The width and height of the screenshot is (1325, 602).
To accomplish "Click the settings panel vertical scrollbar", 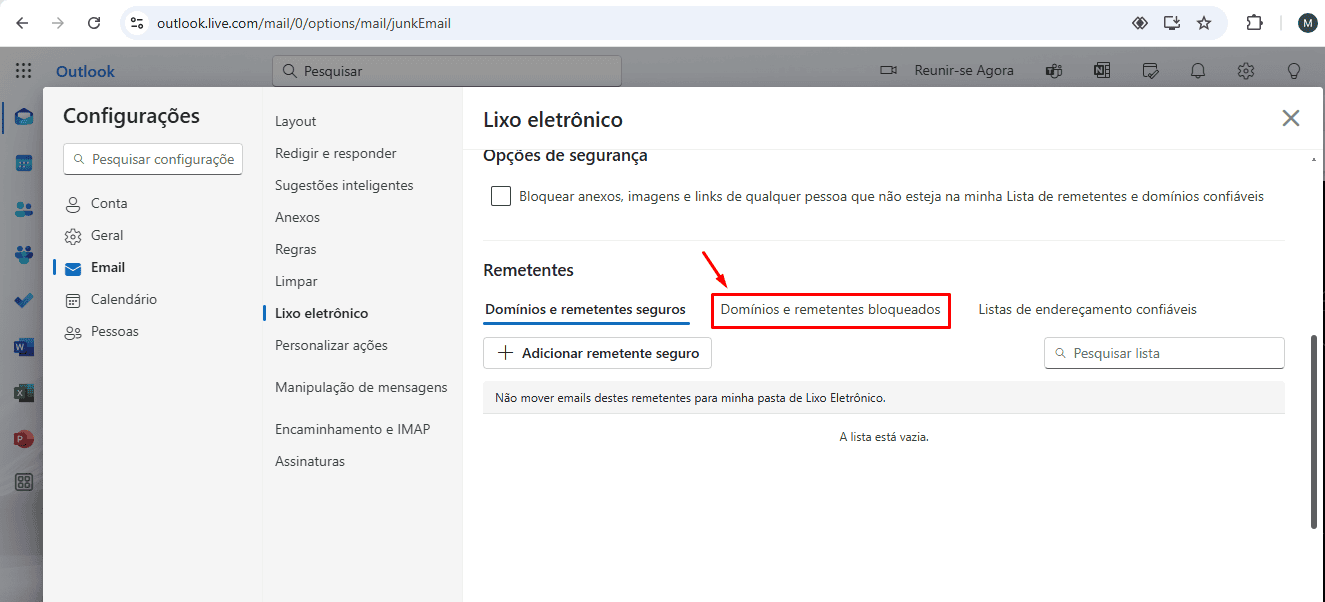I will pos(1314,432).
